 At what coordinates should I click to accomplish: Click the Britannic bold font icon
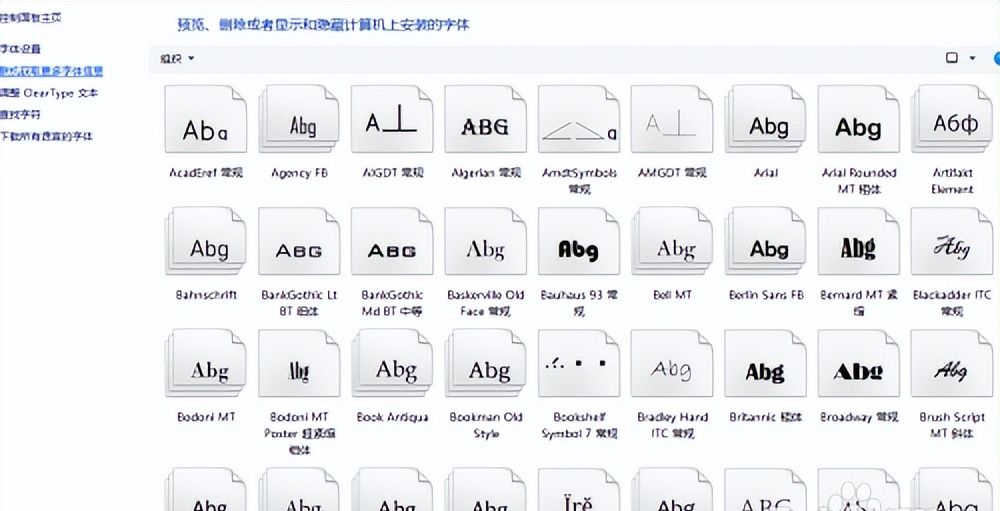click(x=765, y=363)
